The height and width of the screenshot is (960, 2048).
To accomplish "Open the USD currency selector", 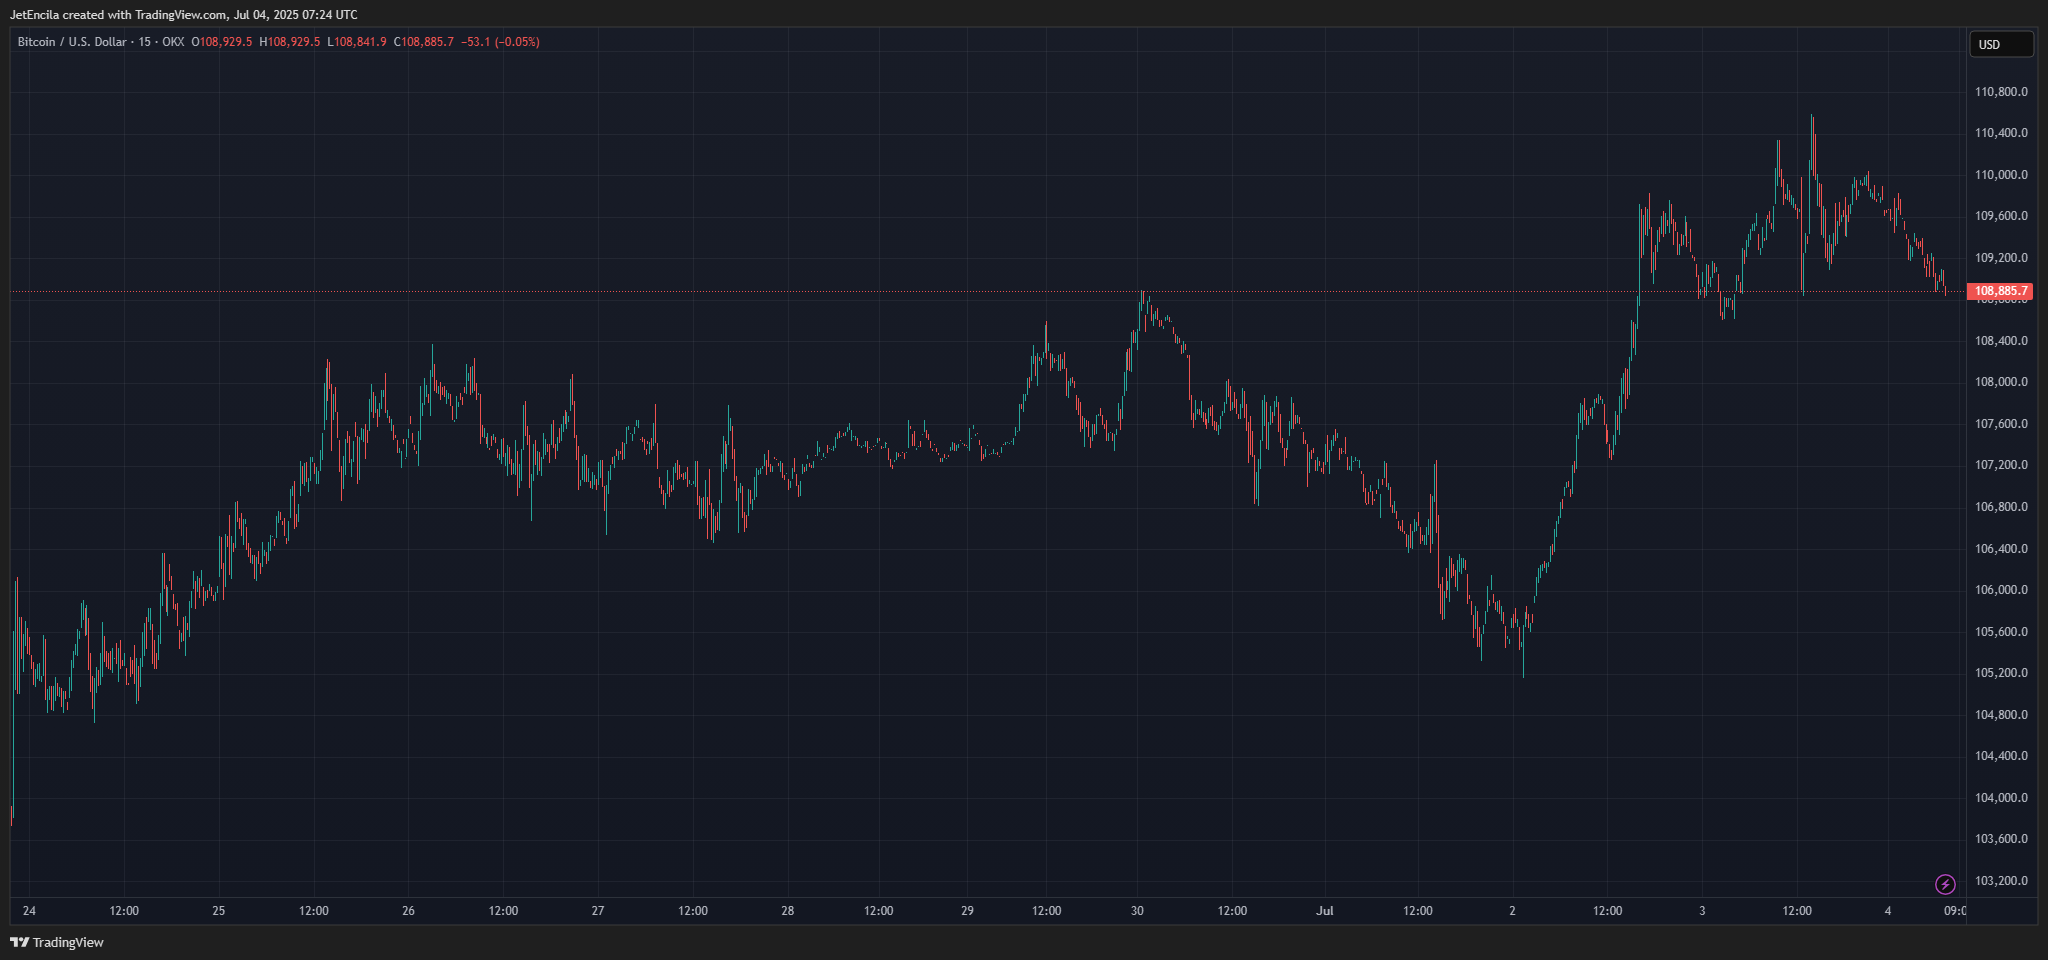I will (x=2001, y=44).
